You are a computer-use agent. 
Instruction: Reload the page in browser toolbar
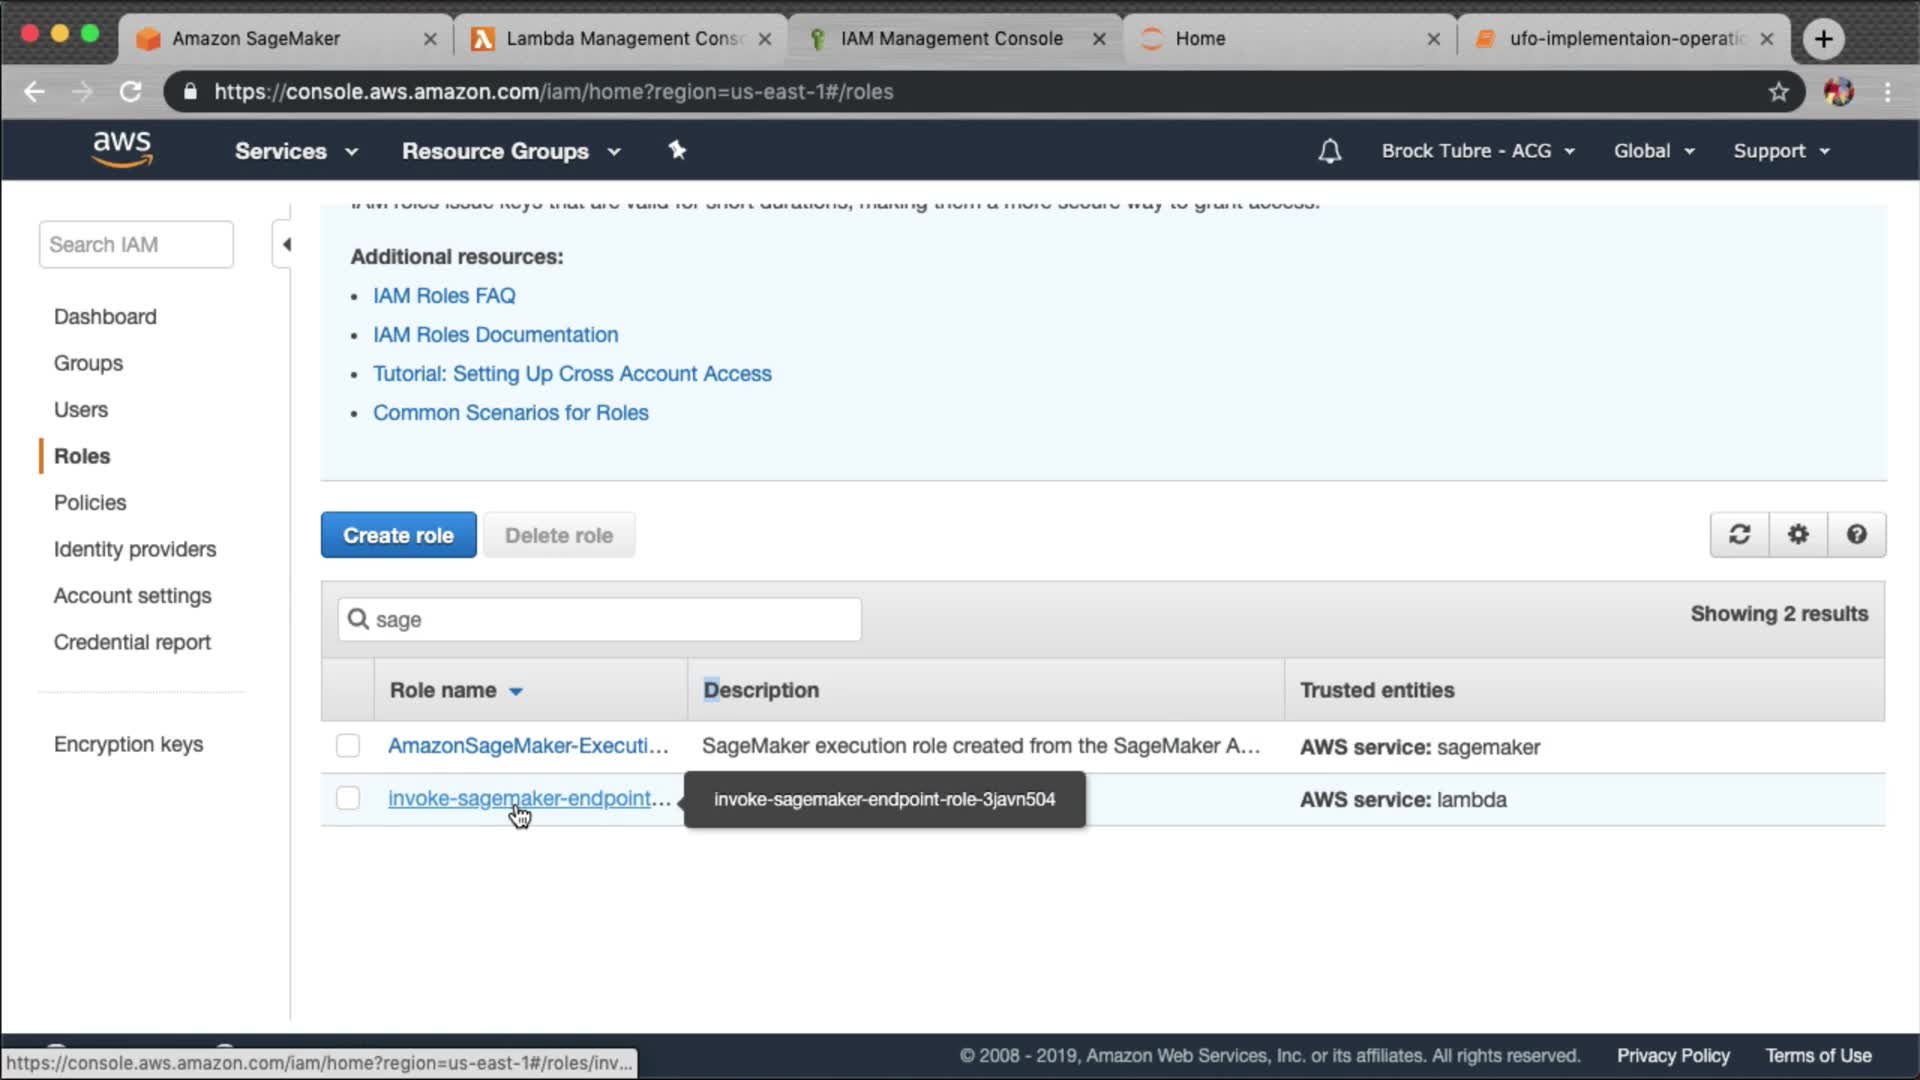click(131, 92)
